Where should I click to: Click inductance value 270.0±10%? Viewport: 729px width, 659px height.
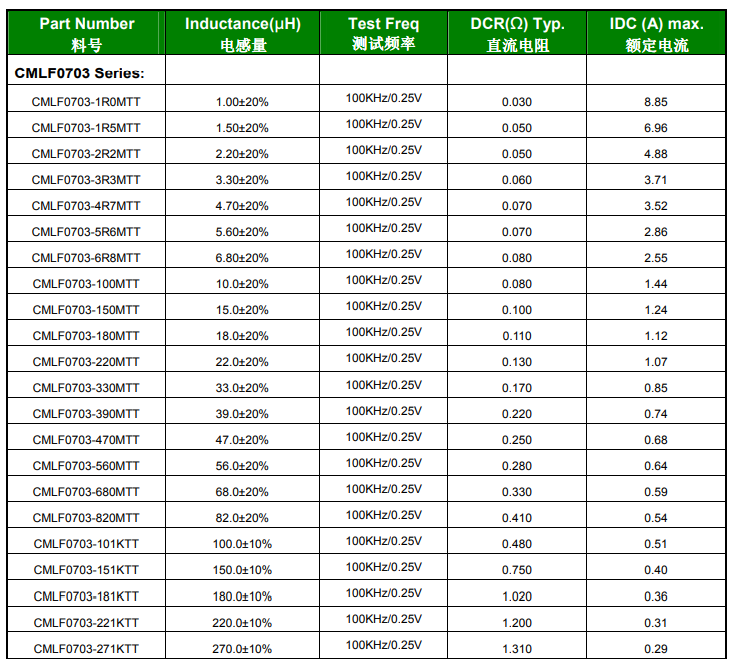tap(242, 649)
